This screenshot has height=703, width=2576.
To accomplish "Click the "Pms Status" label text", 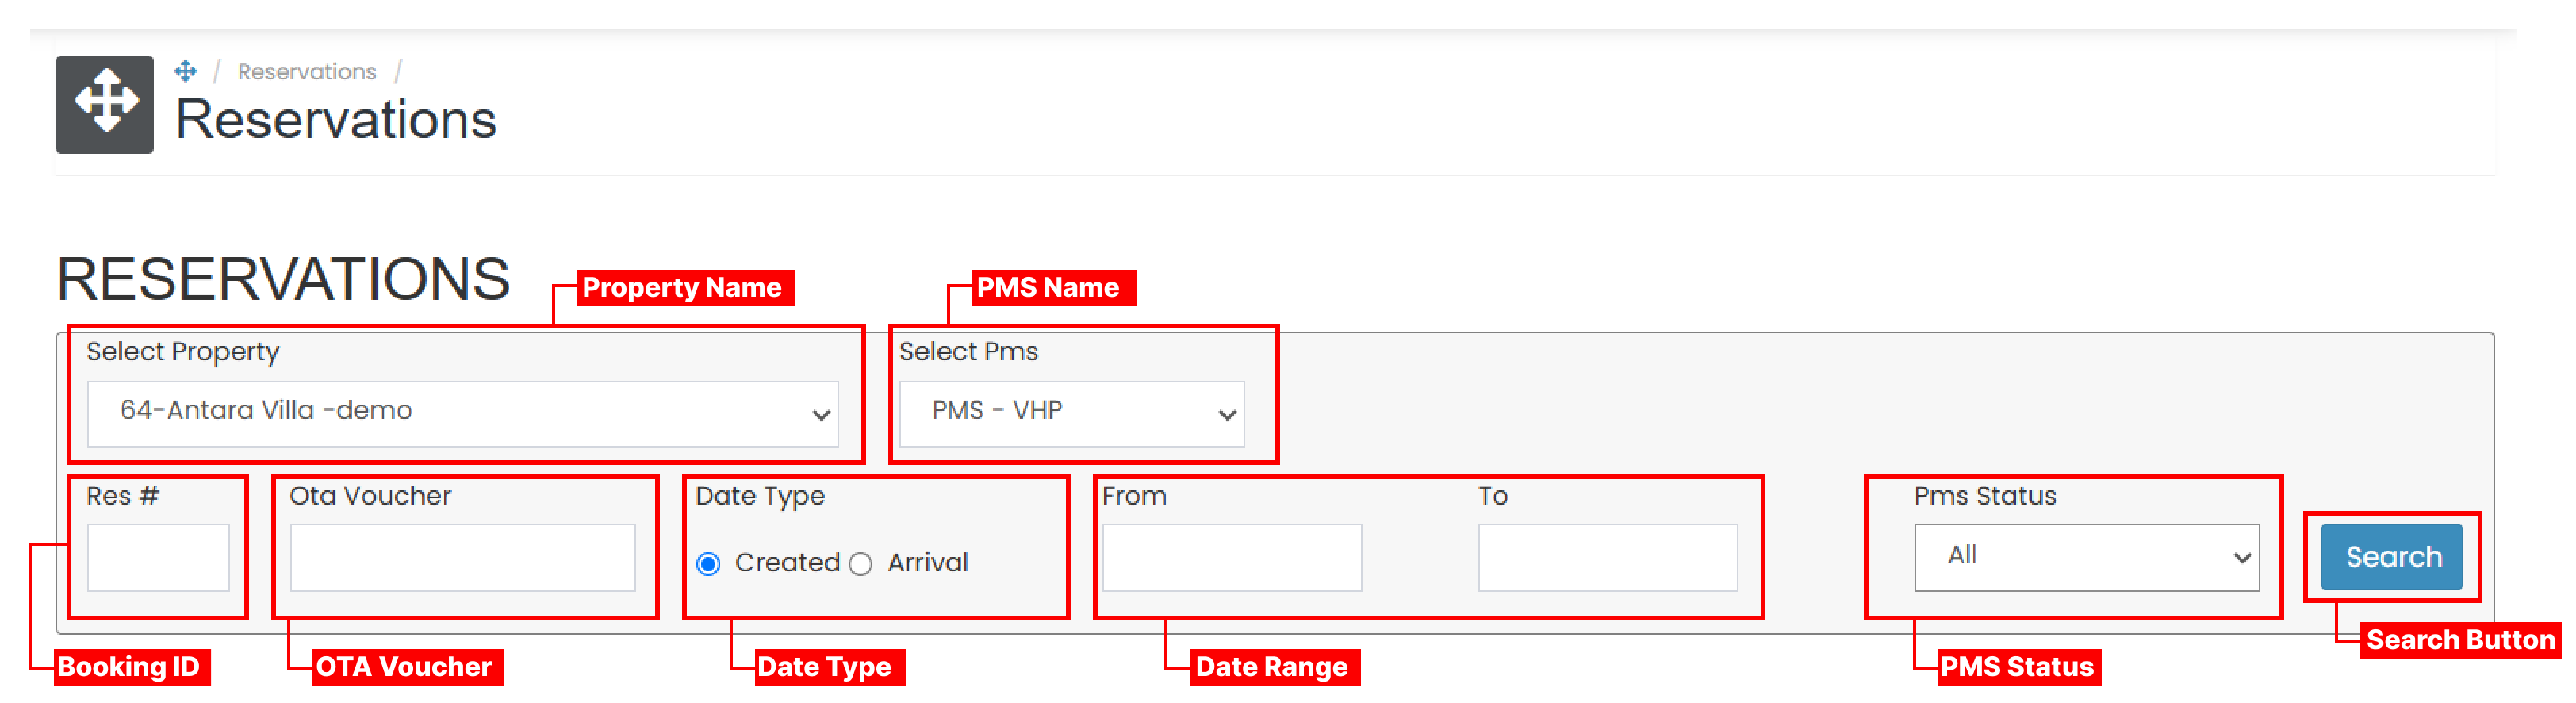I will tap(1985, 496).
